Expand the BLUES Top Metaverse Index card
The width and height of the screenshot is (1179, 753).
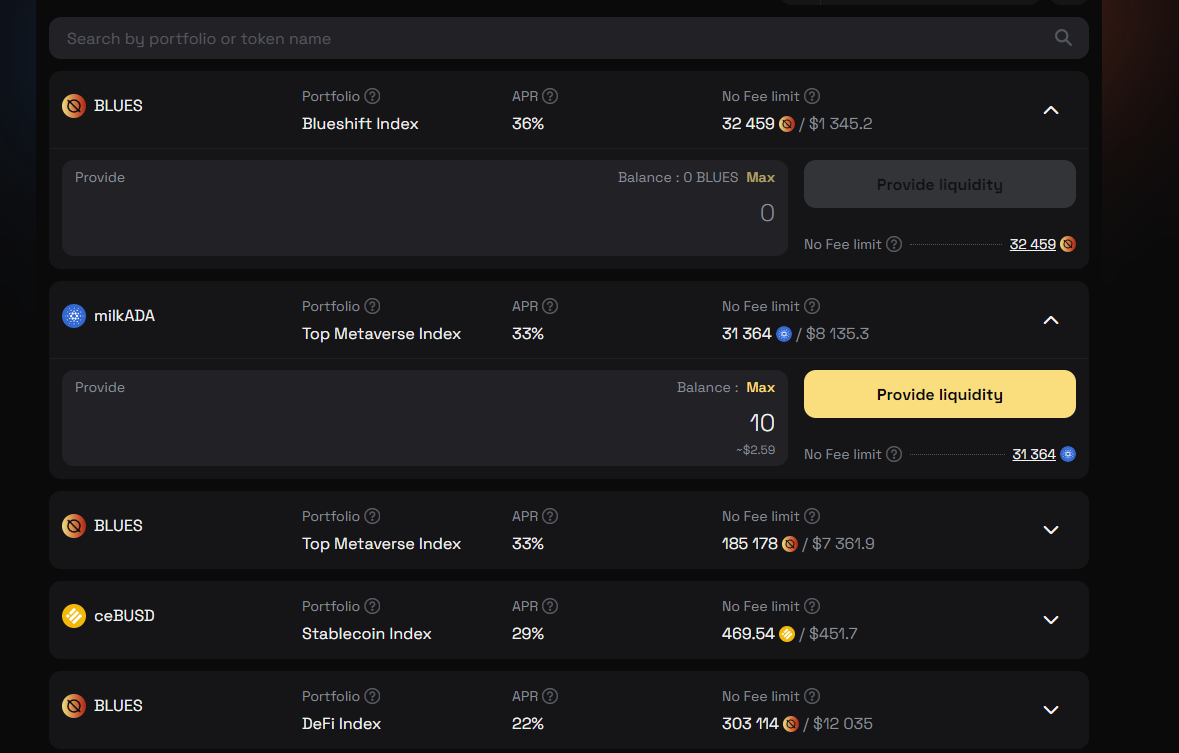click(x=1051, y=530)
